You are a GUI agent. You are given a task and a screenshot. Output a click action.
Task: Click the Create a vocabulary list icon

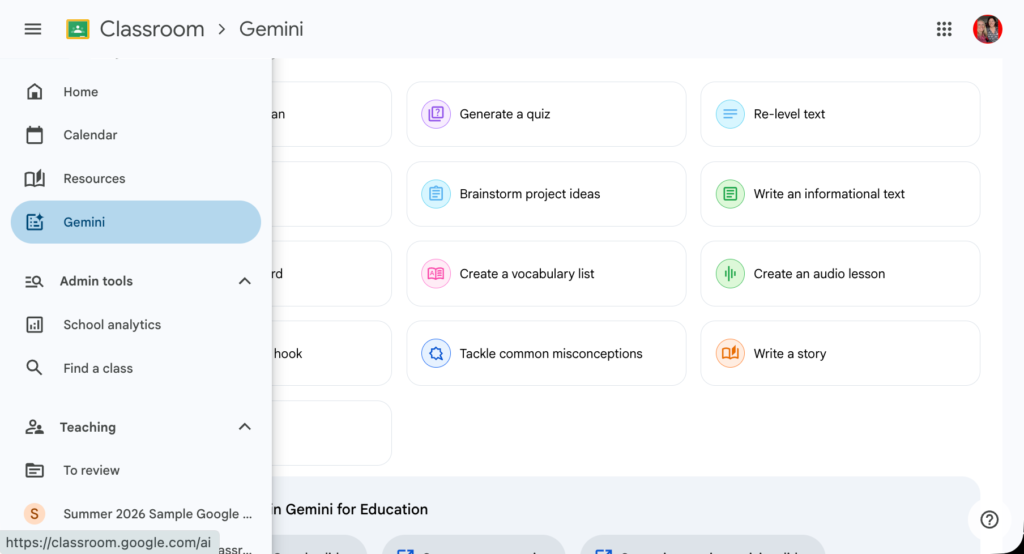point(436,274)
